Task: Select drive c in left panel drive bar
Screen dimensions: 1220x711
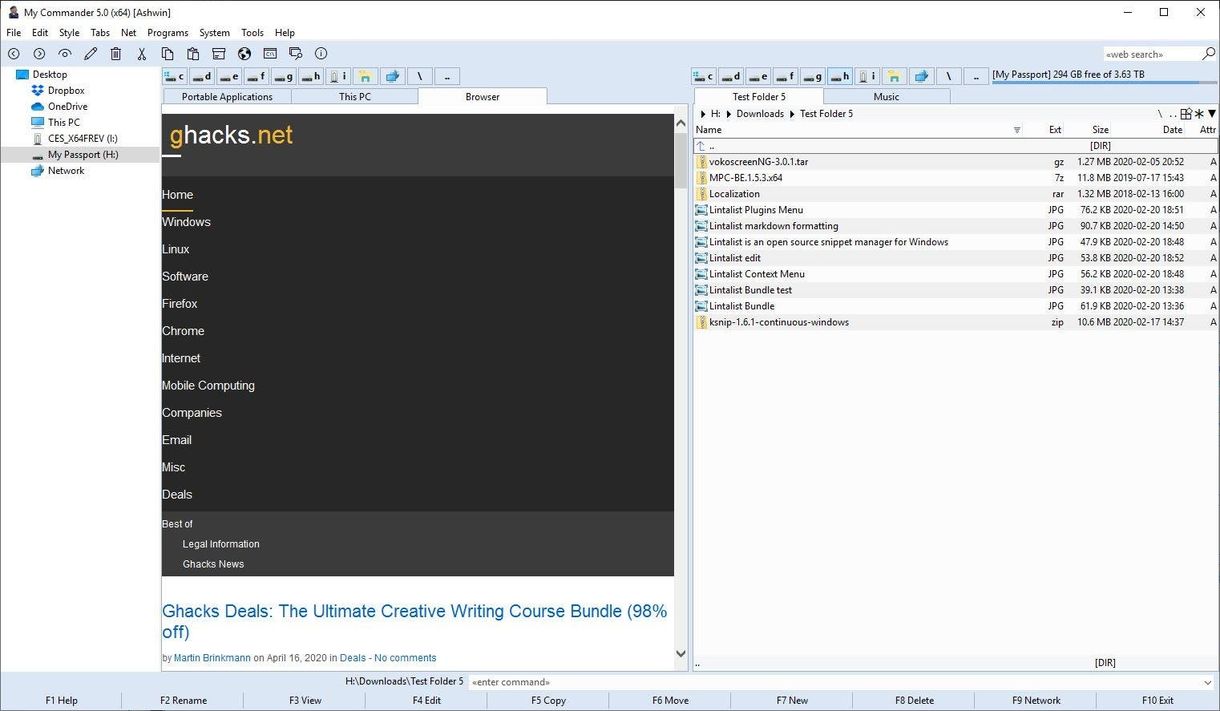Action: click(175, 76)
